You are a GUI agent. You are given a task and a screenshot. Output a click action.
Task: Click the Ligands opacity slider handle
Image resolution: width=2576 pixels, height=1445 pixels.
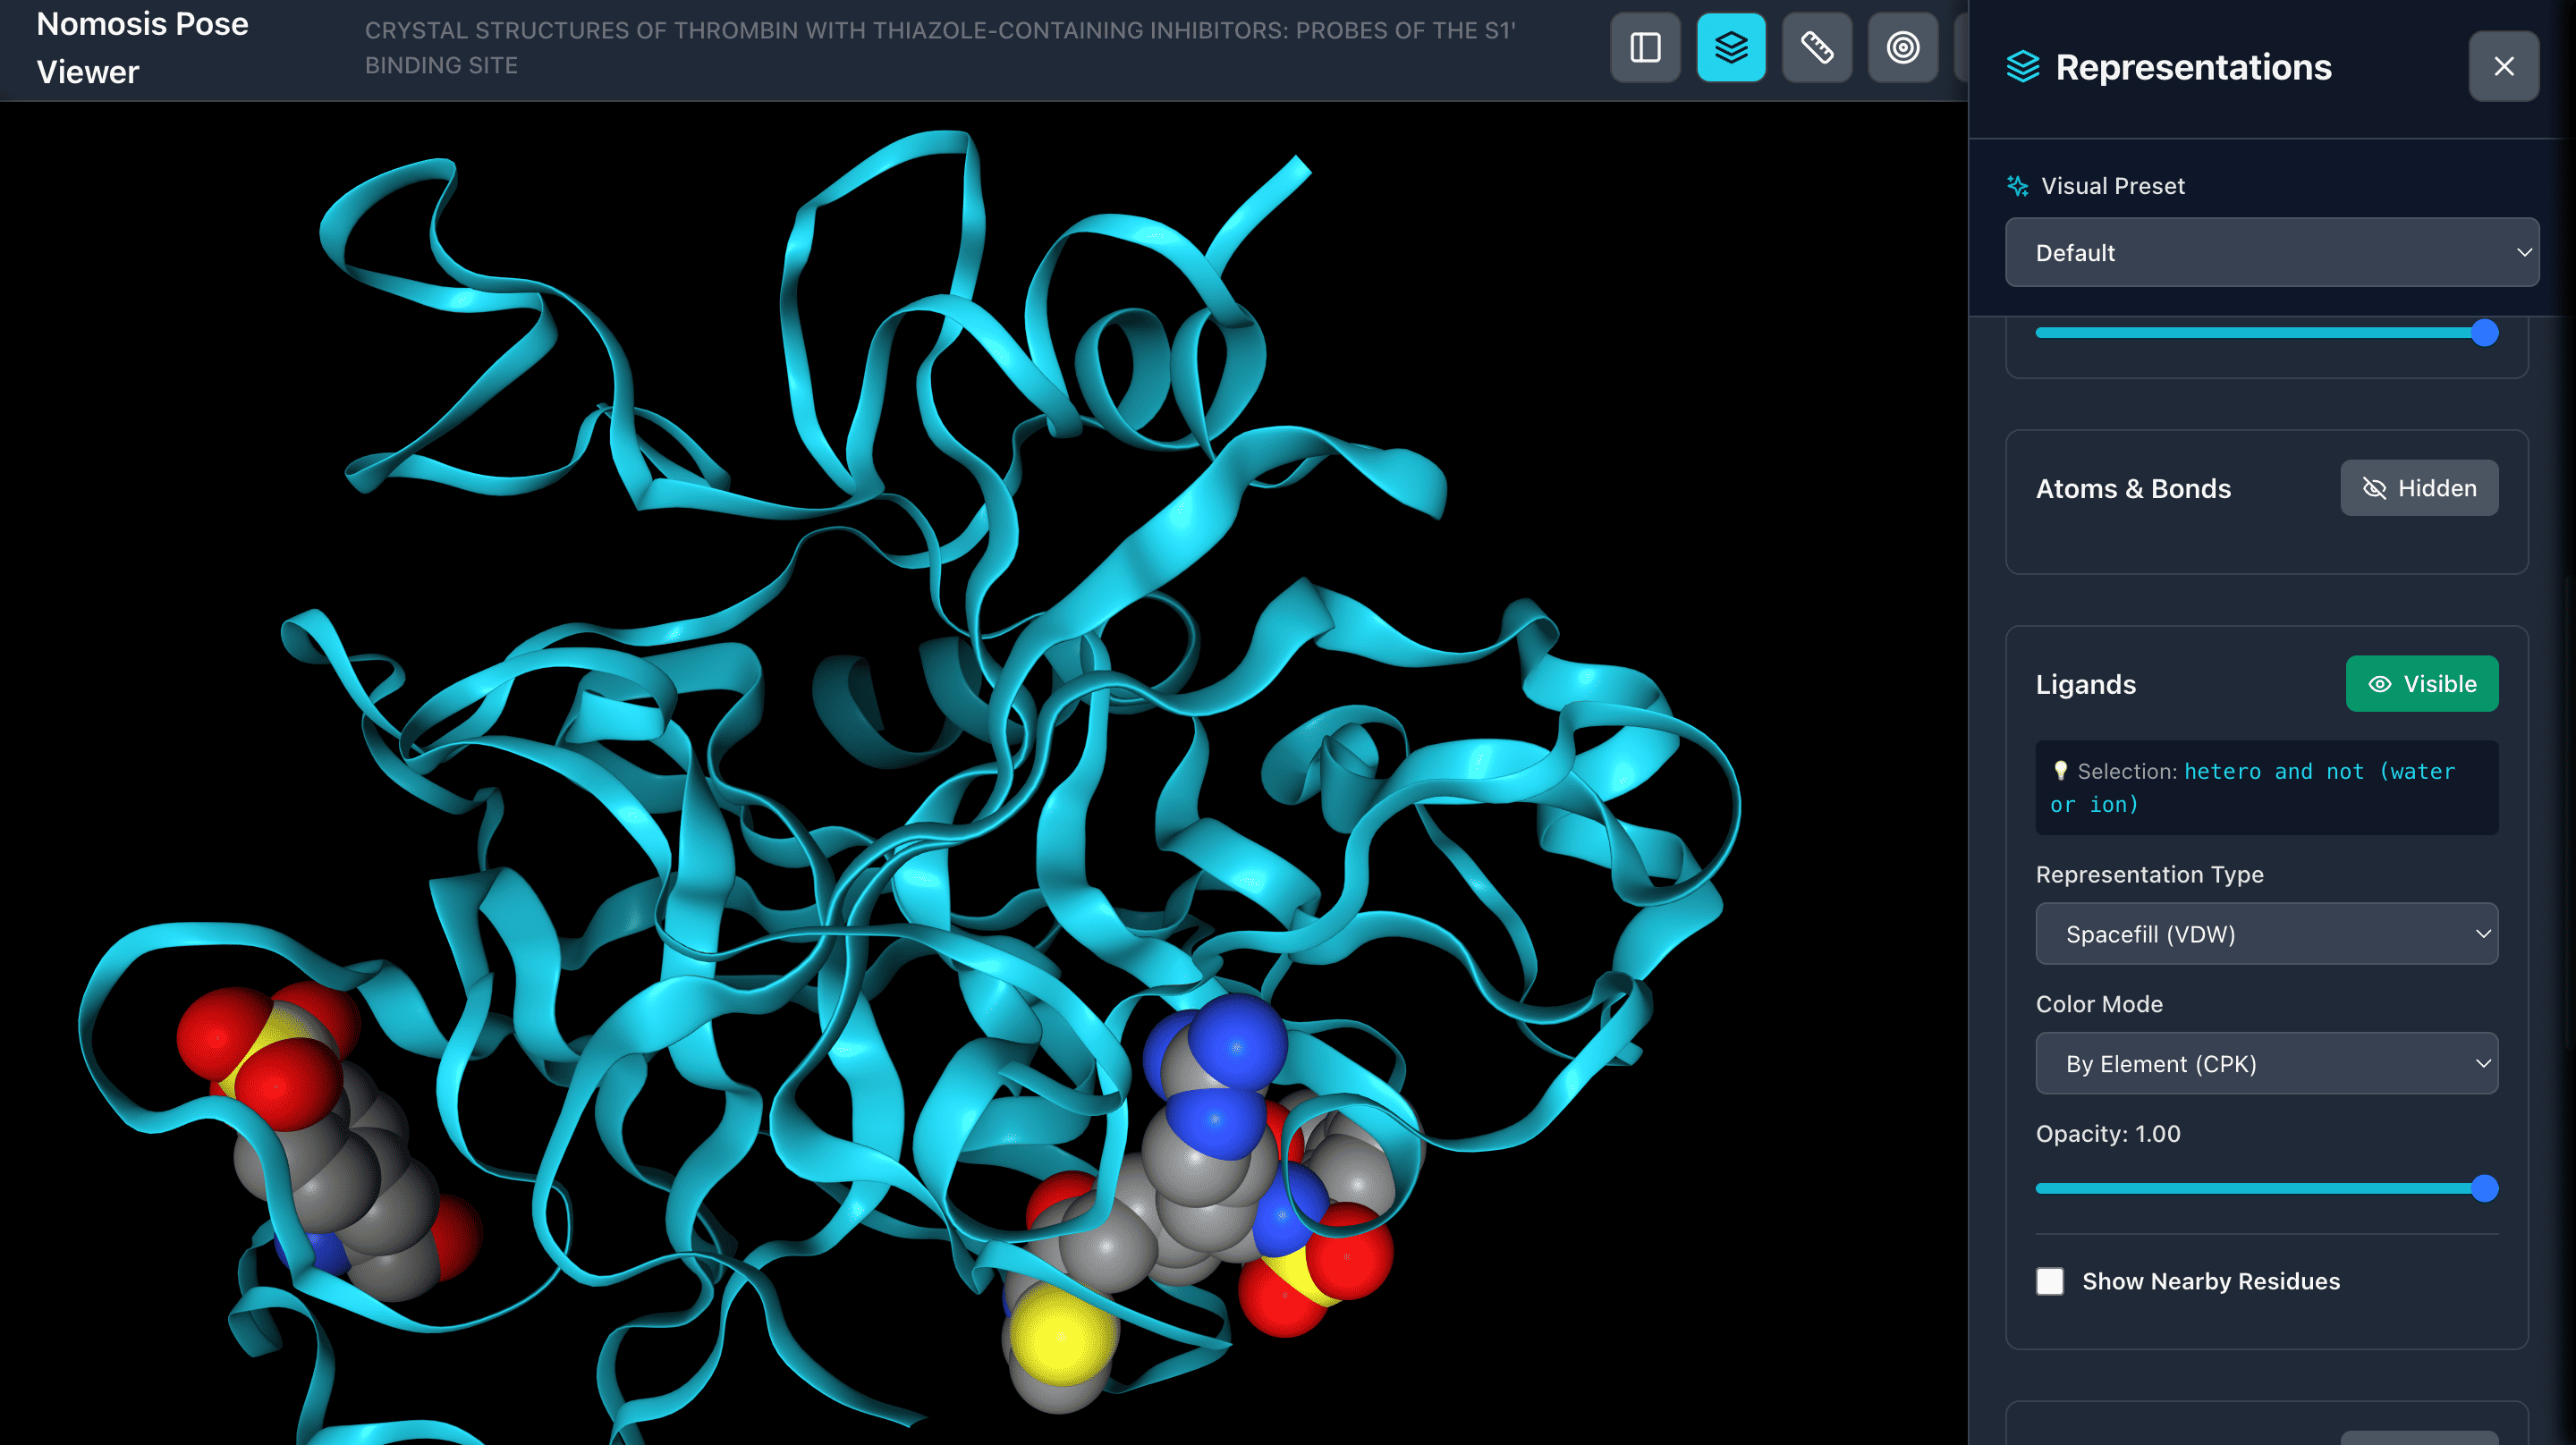click(2484, 1189)
